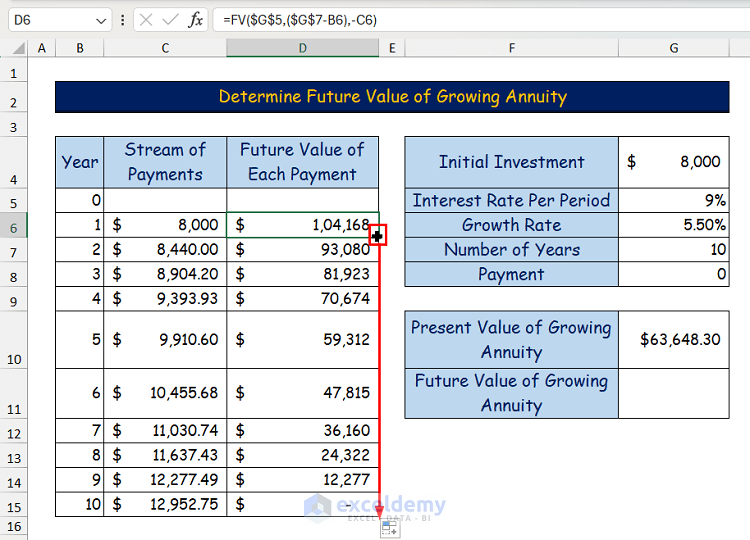The height and width of the screenshot is (540, 750).
Task: Click the Payment label cell
Action: [x=512, y=274]
